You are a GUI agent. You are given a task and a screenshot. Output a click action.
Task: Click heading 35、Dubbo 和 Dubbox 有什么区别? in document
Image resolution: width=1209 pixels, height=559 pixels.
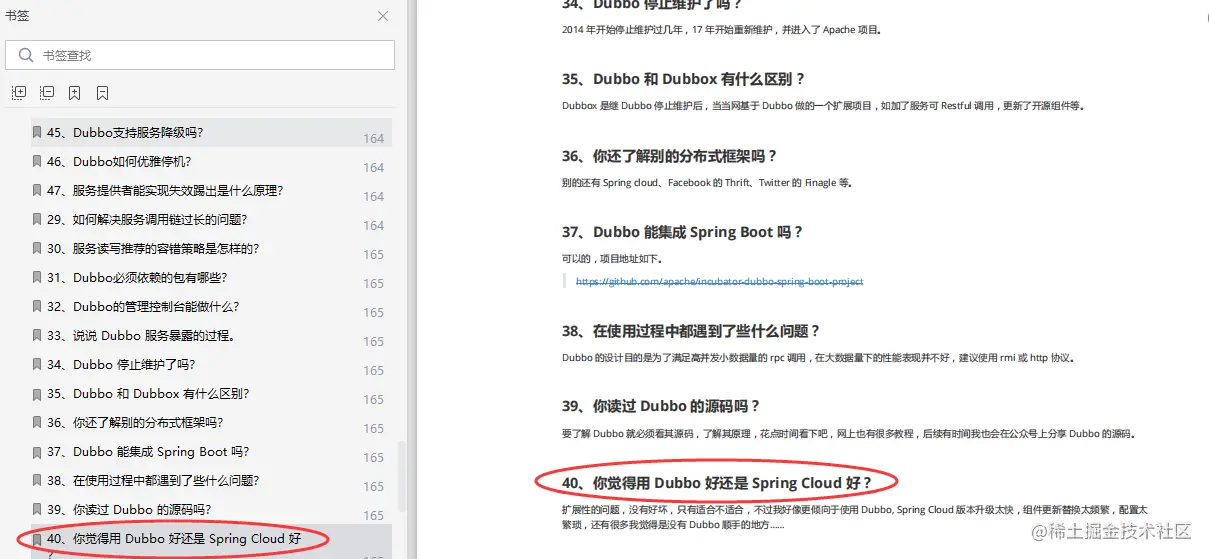point(683,79)
